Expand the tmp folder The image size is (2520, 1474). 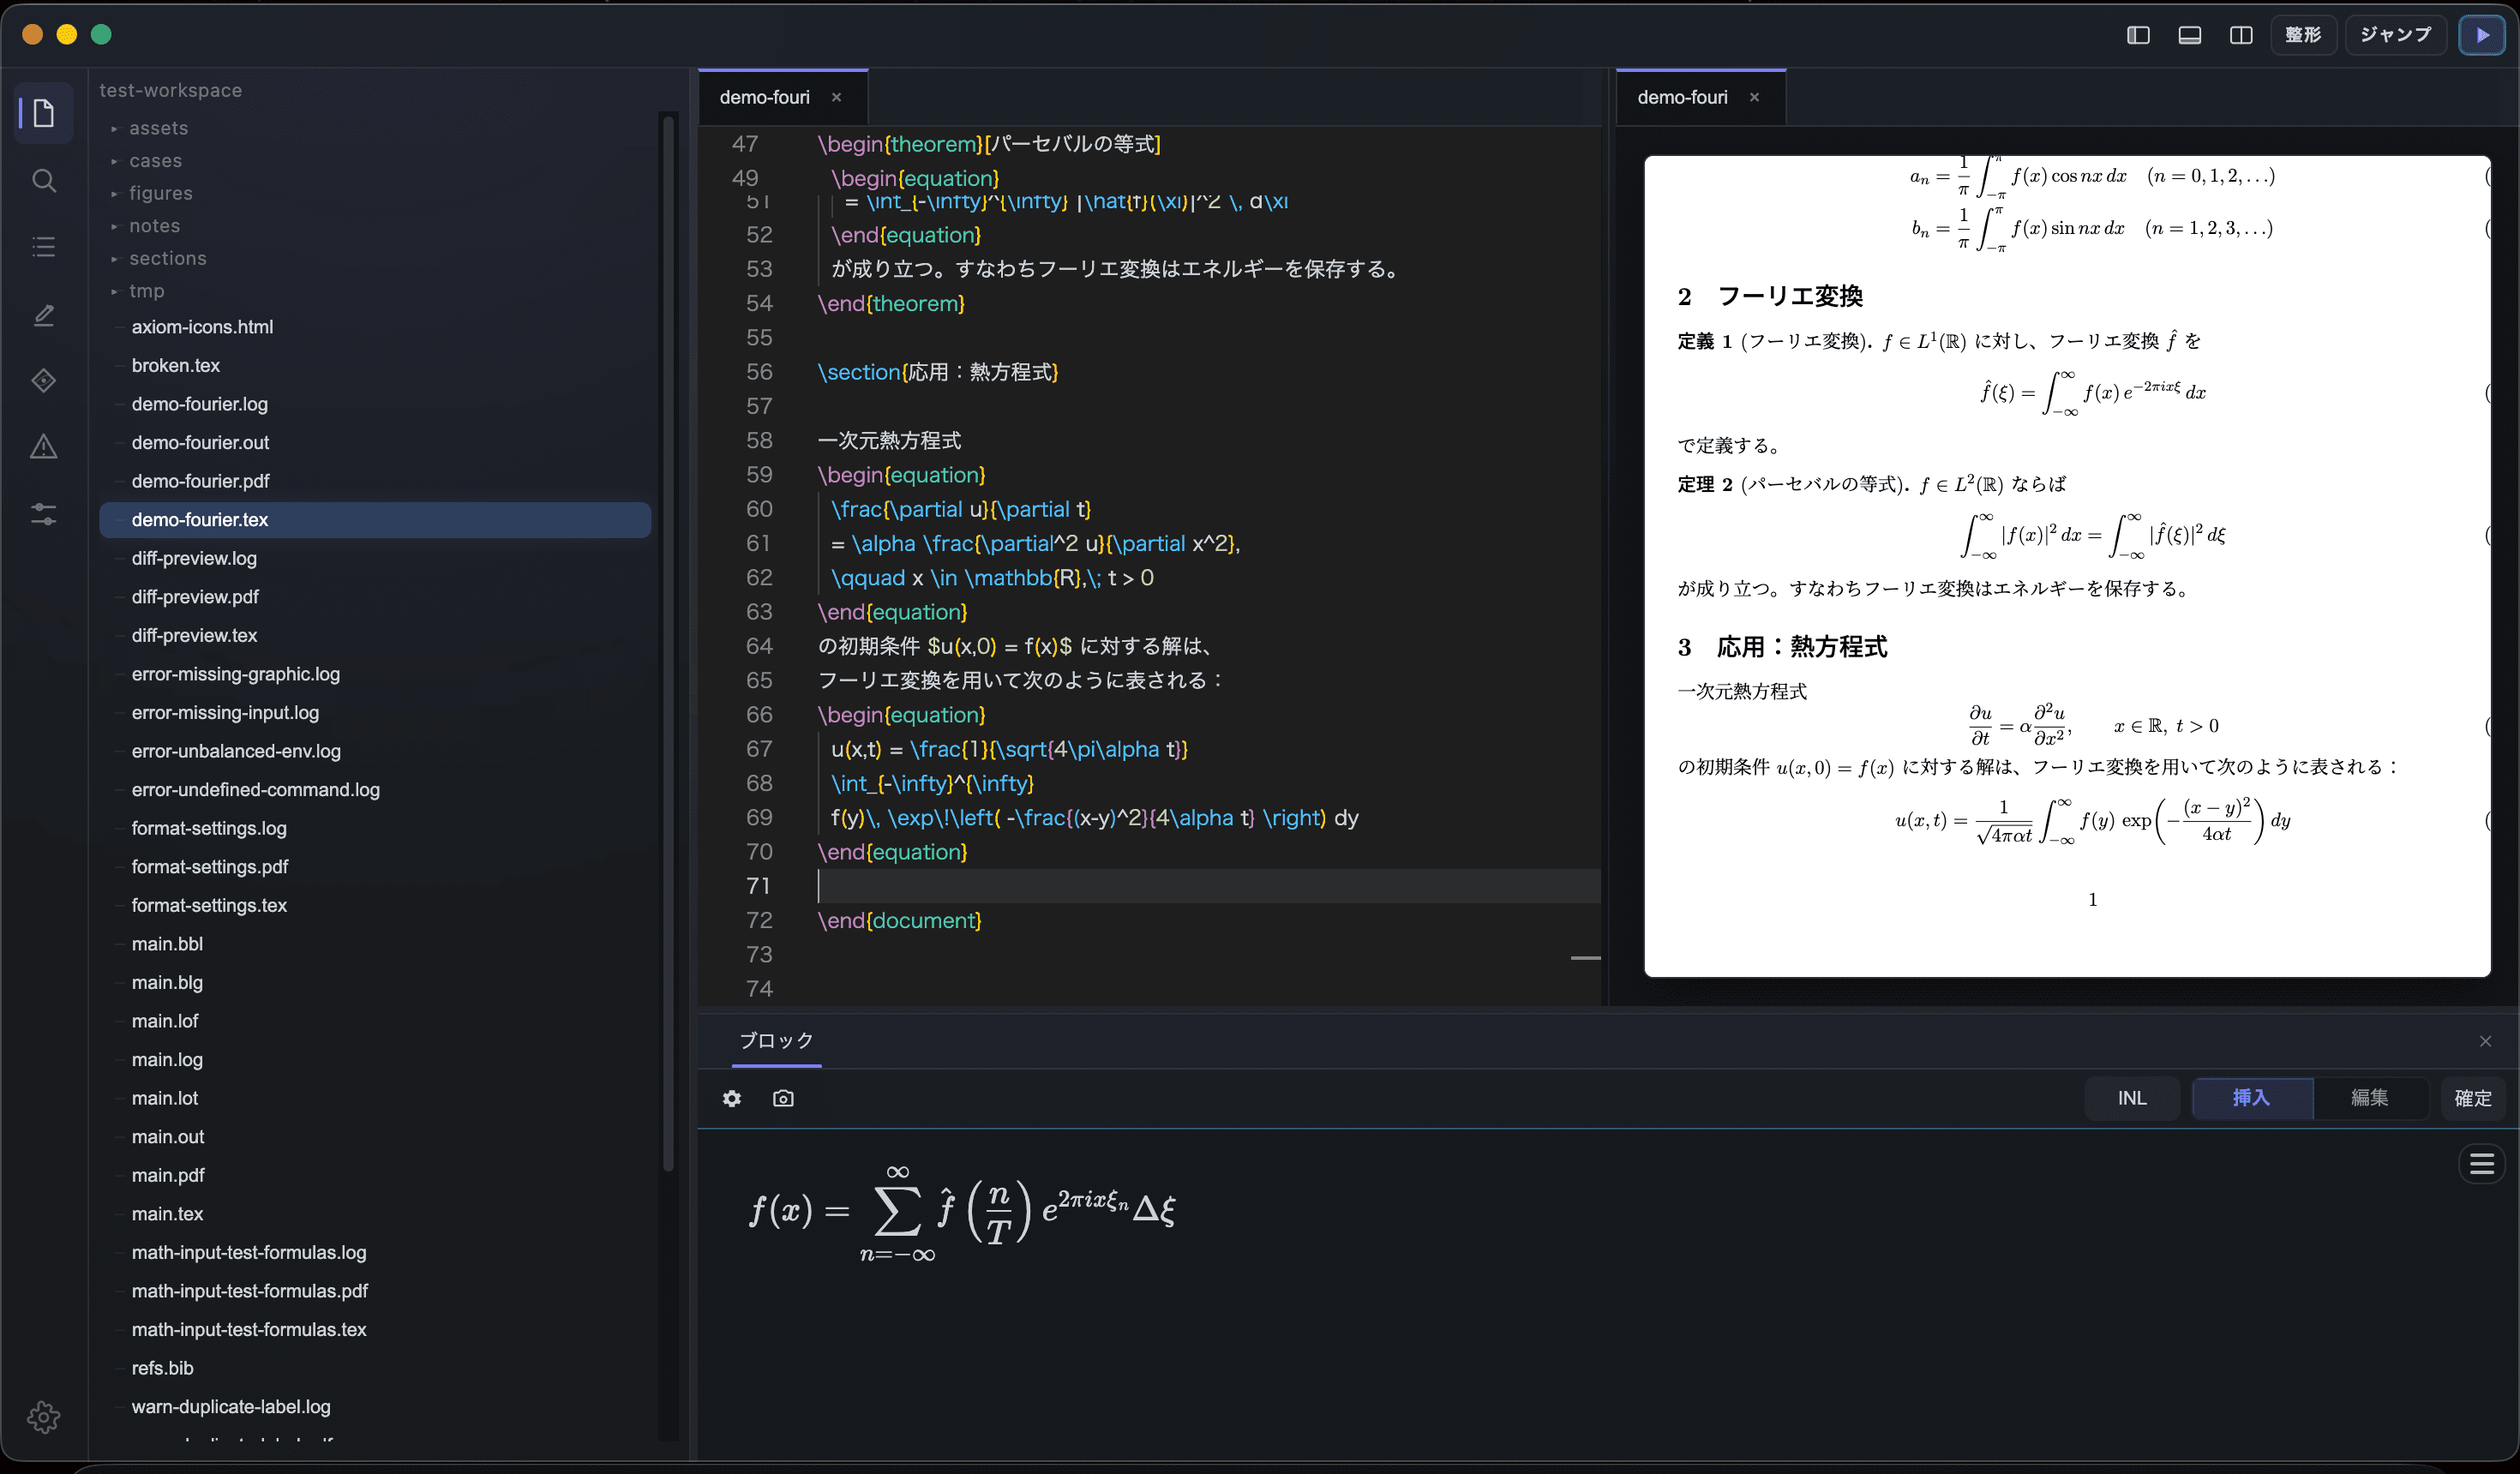point(146,291)
